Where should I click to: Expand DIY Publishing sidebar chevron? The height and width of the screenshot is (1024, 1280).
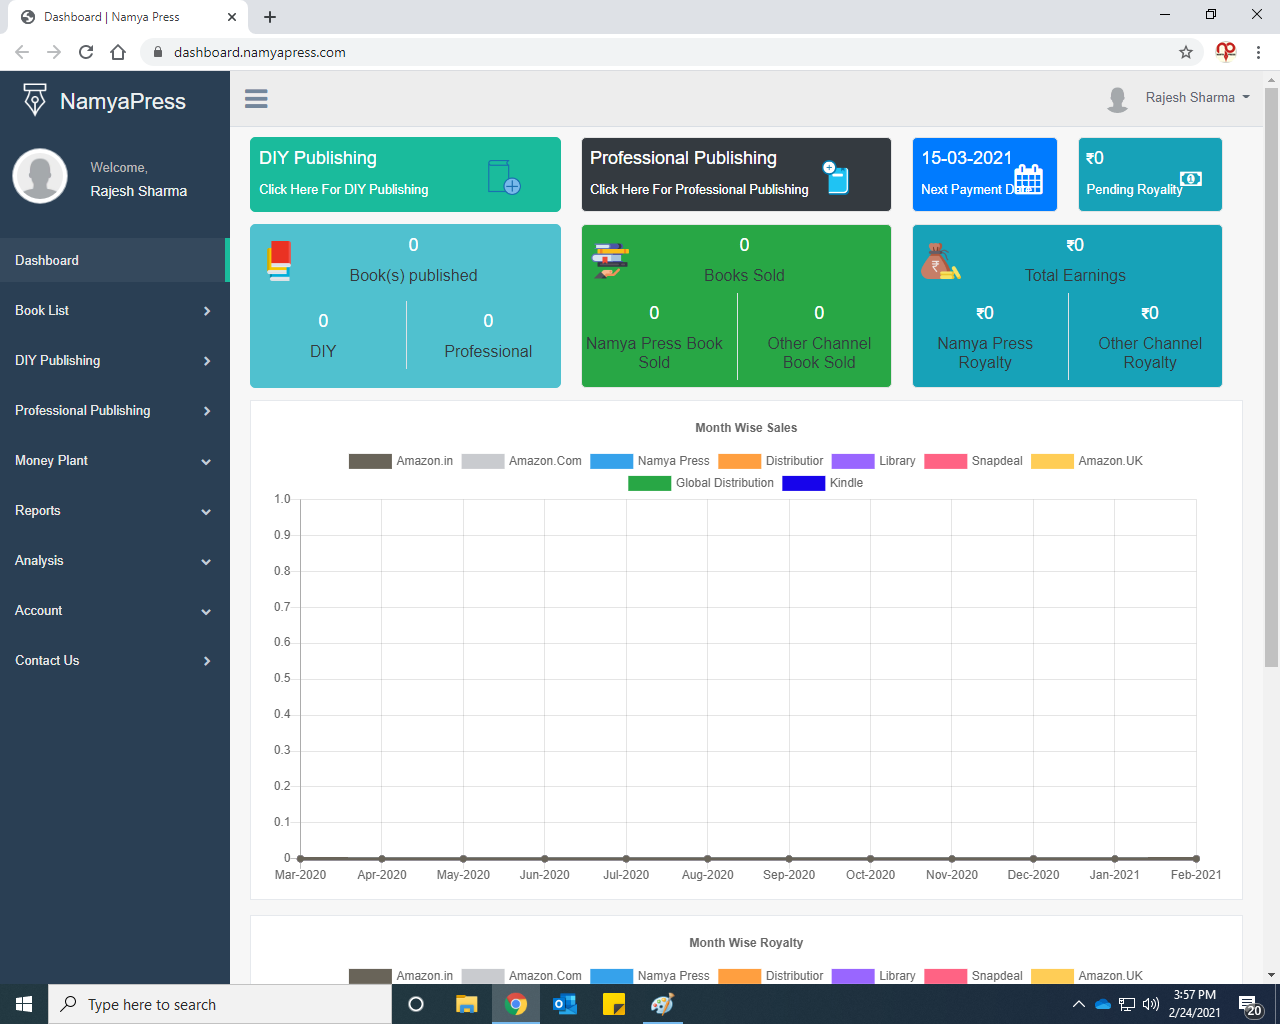click(x=207, y=361)
